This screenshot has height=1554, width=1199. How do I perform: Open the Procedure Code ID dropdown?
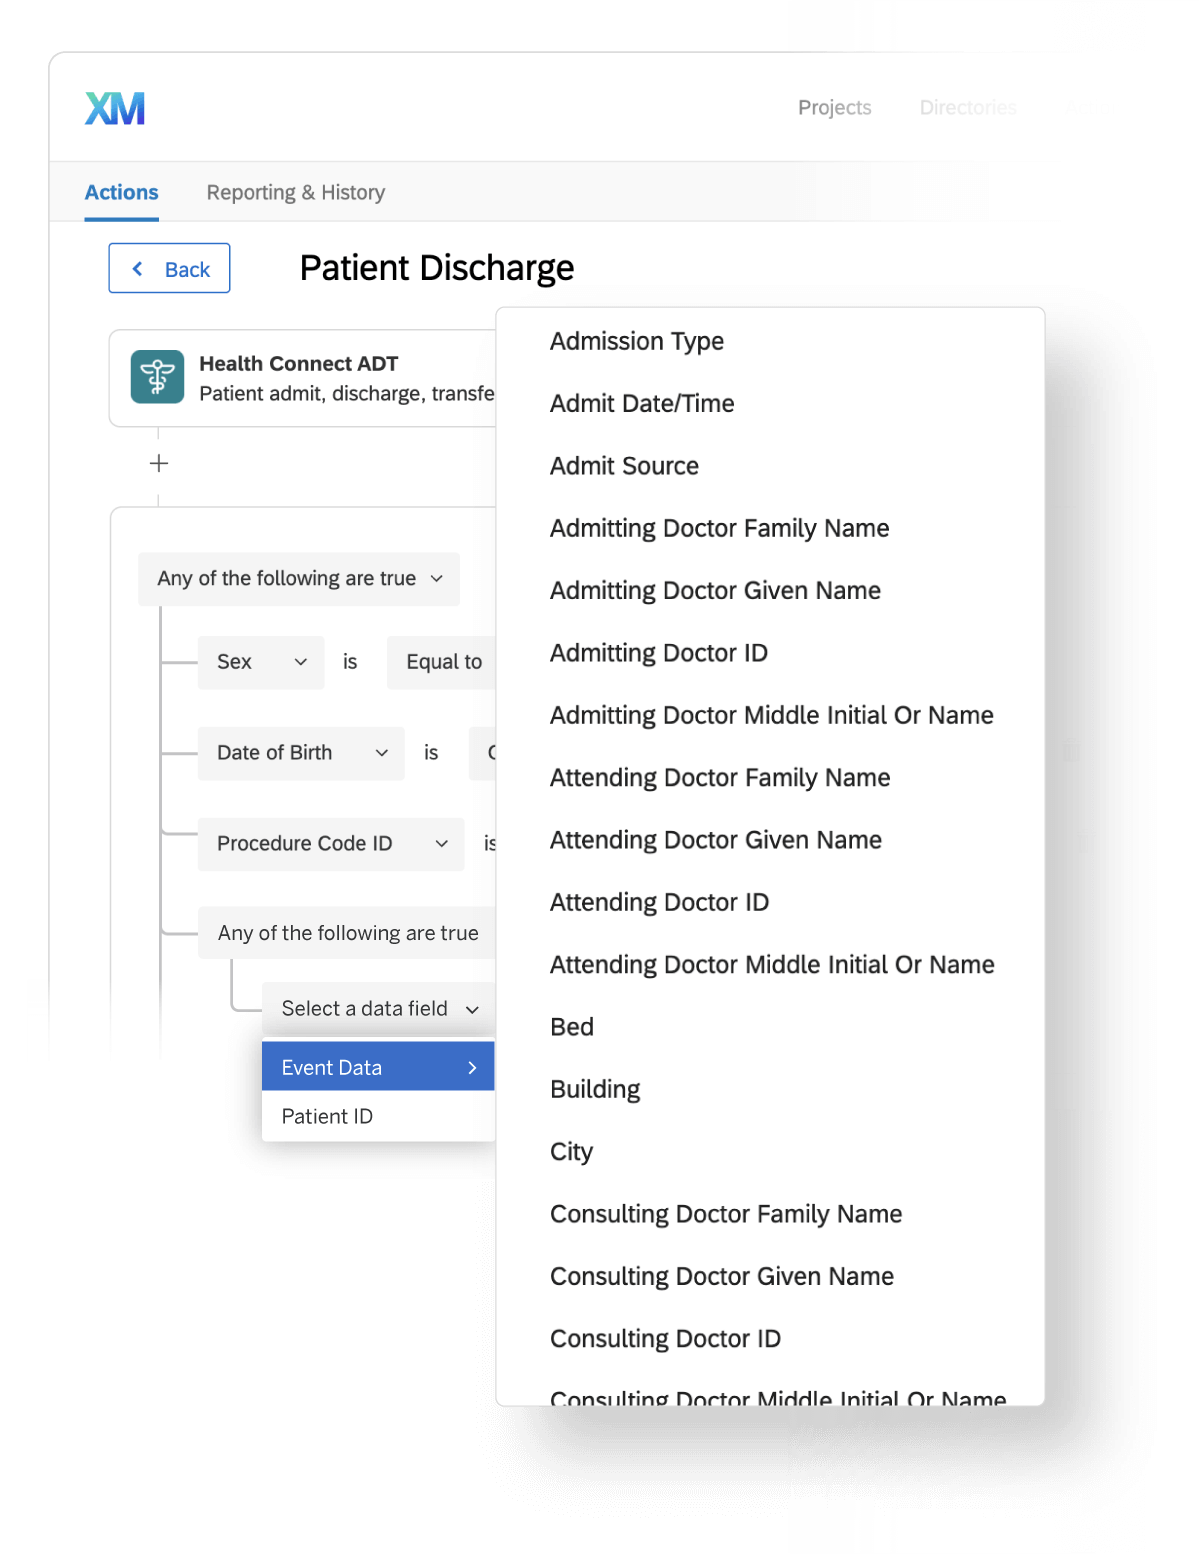331,844
